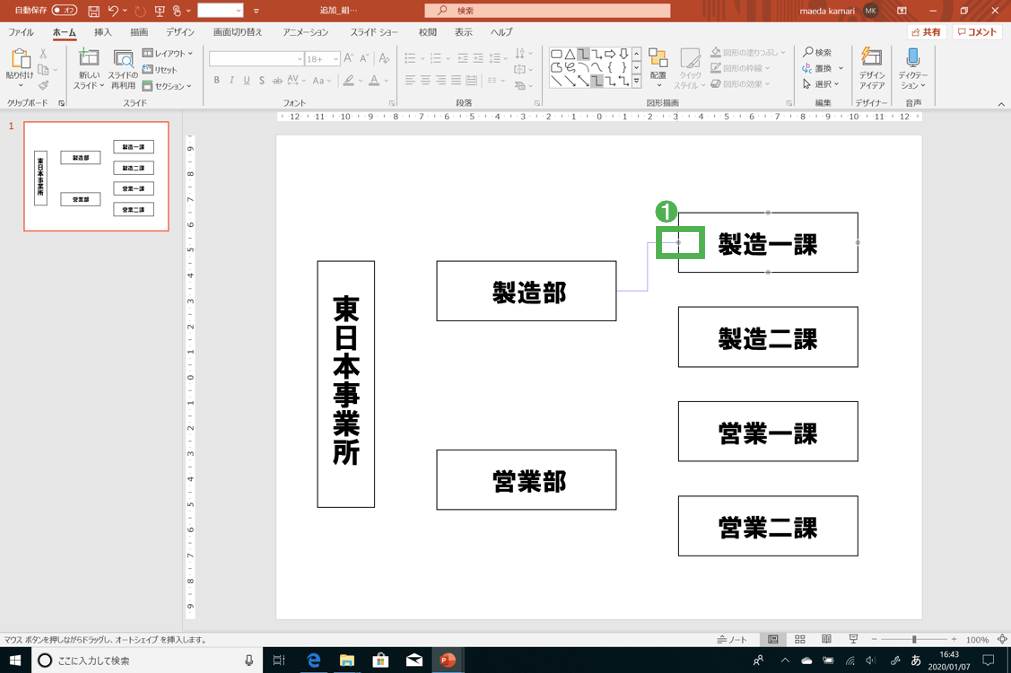Viewport: 1011px width, 673px height.
Task: Select the triangle shape in gallery
Action: coord(570,54)
